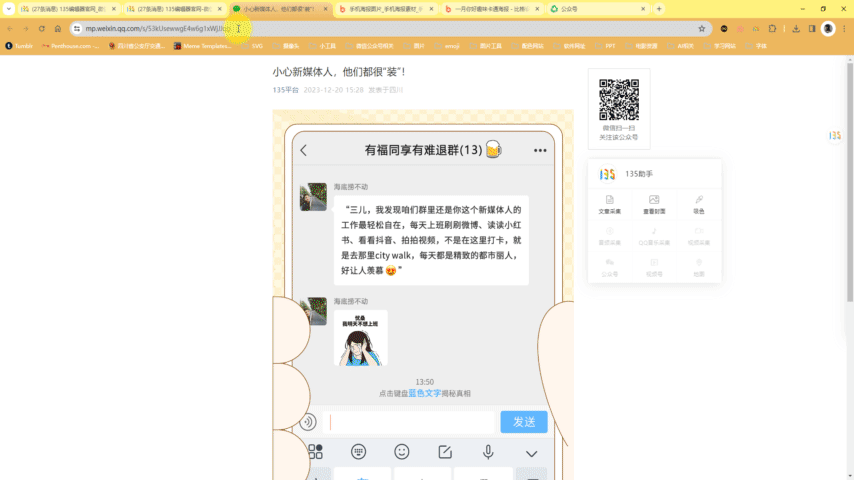854x480 pixels.
Task: Select QQ音乐采集 in 135助手 panel
Action: tap(654, 236)
